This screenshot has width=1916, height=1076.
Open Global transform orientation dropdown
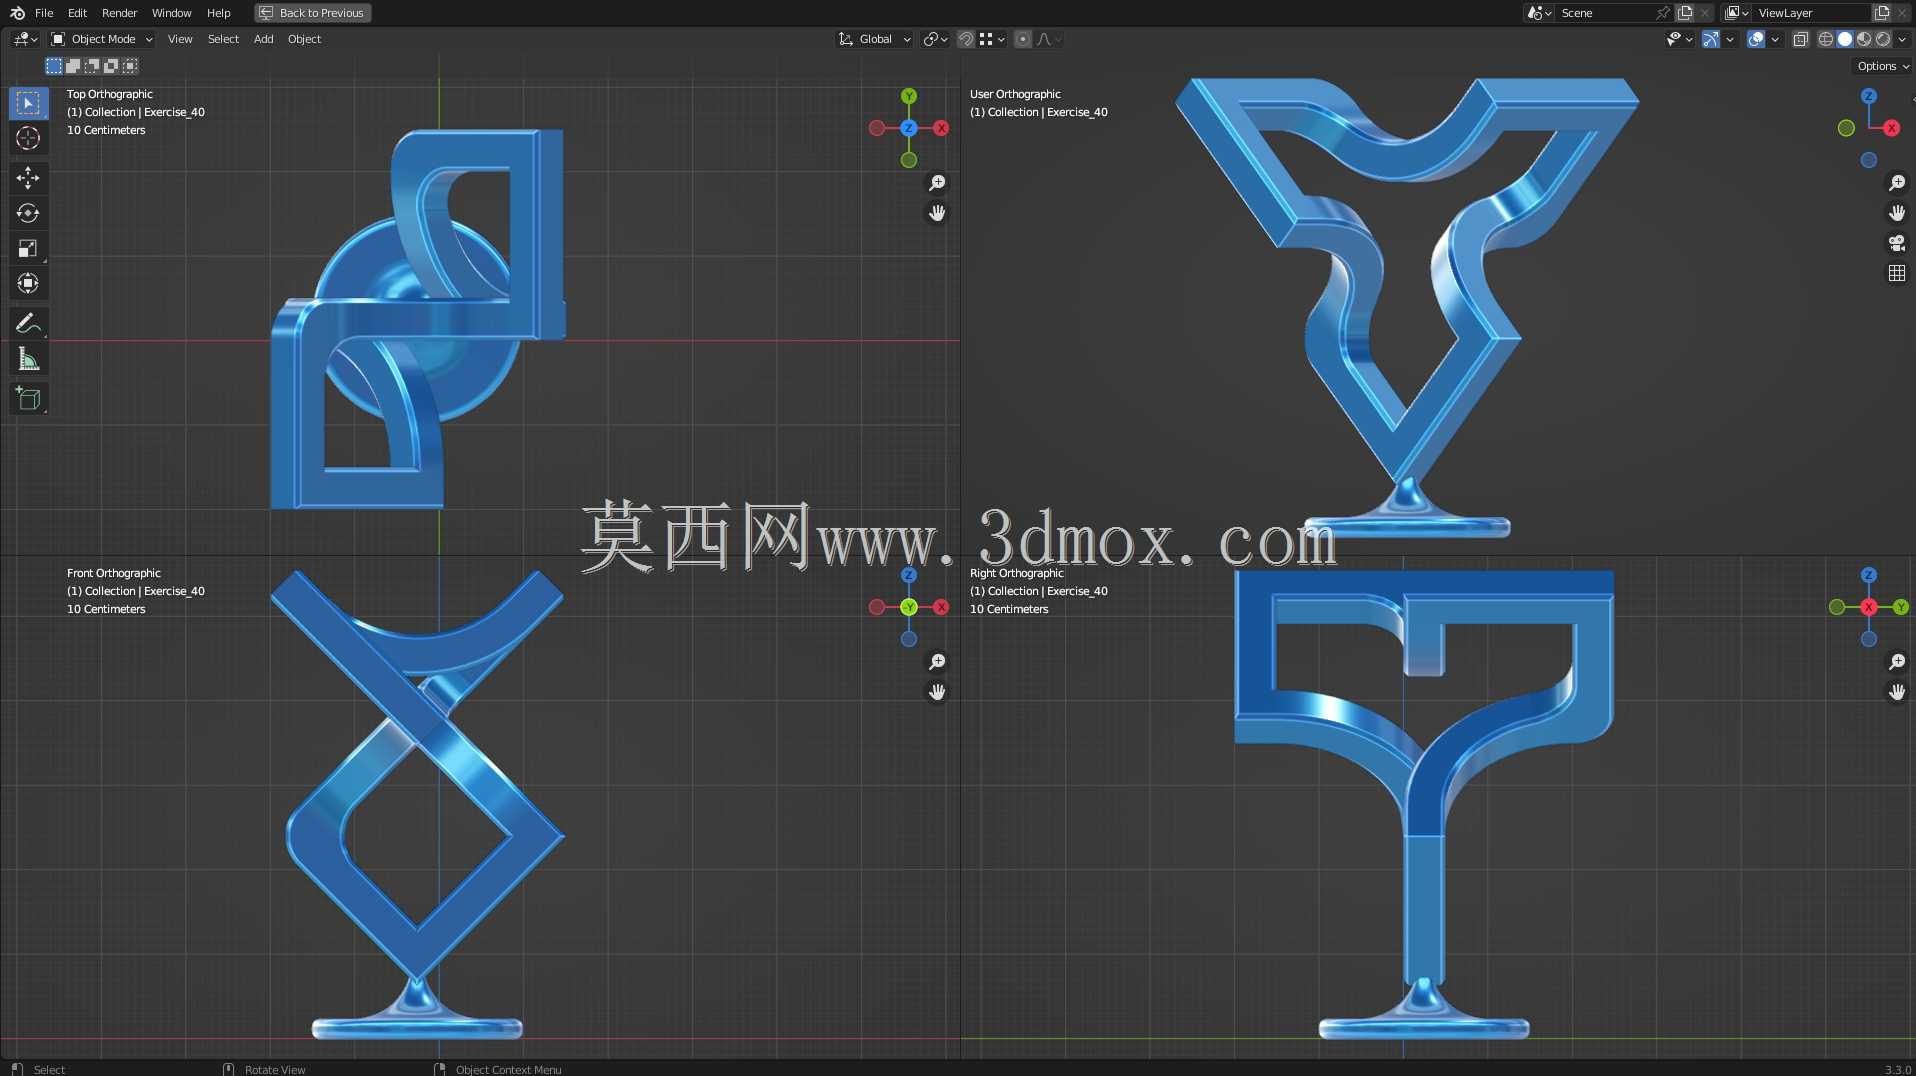click(875, 39)
